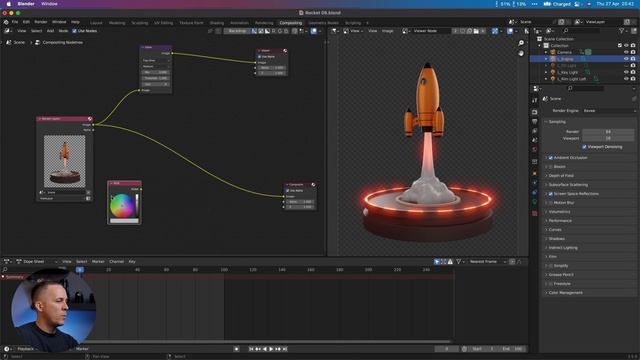Click the Scene Collection icon in outliner
Viewport: 640px width, 360px height.
(540, 39)
